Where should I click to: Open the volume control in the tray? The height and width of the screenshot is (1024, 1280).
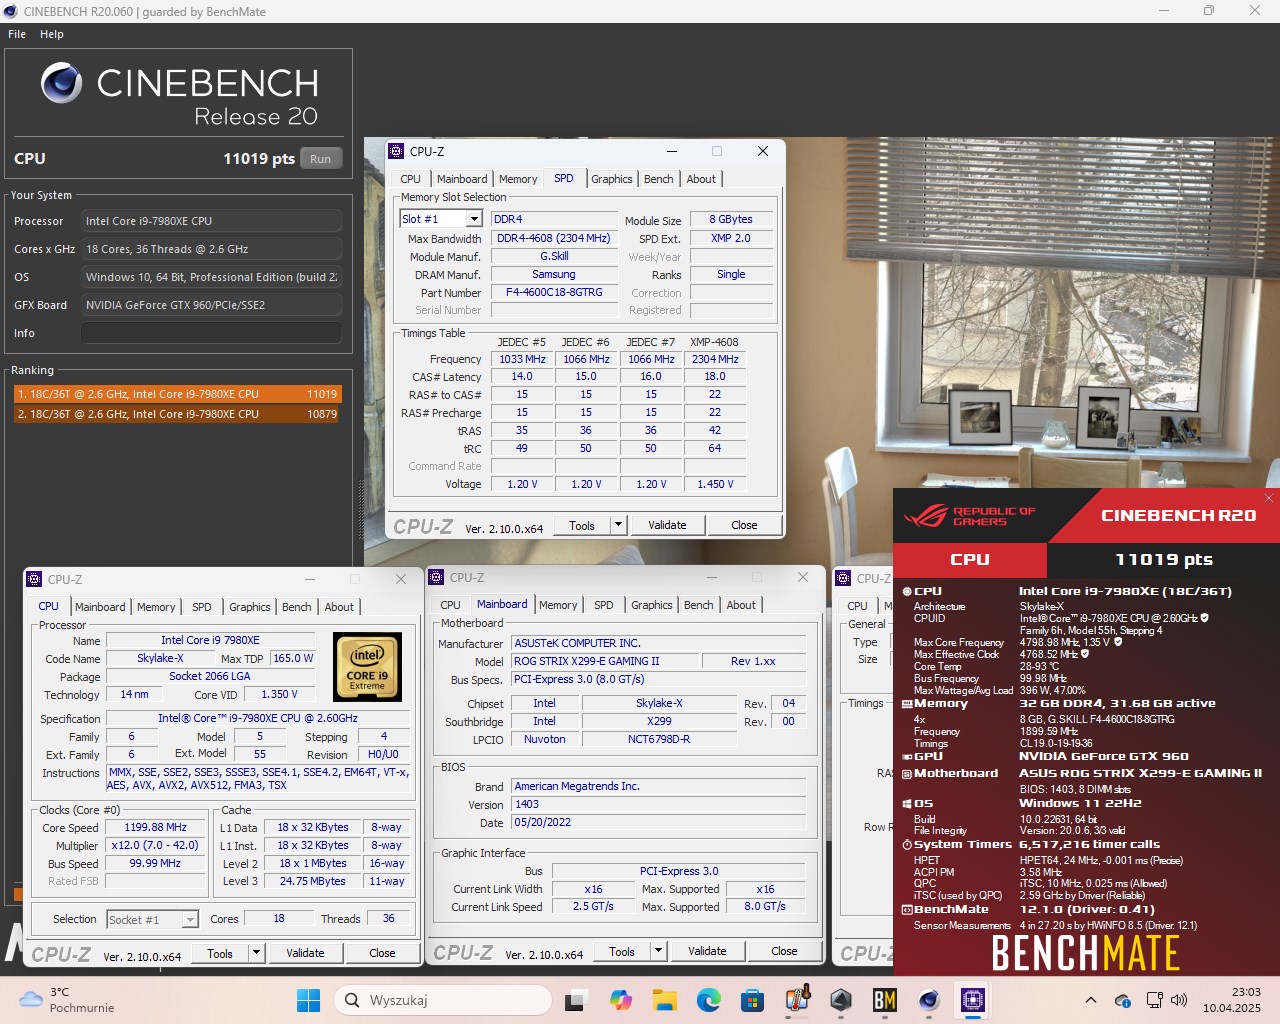pyautogui.click(x=1179, y=1000)
